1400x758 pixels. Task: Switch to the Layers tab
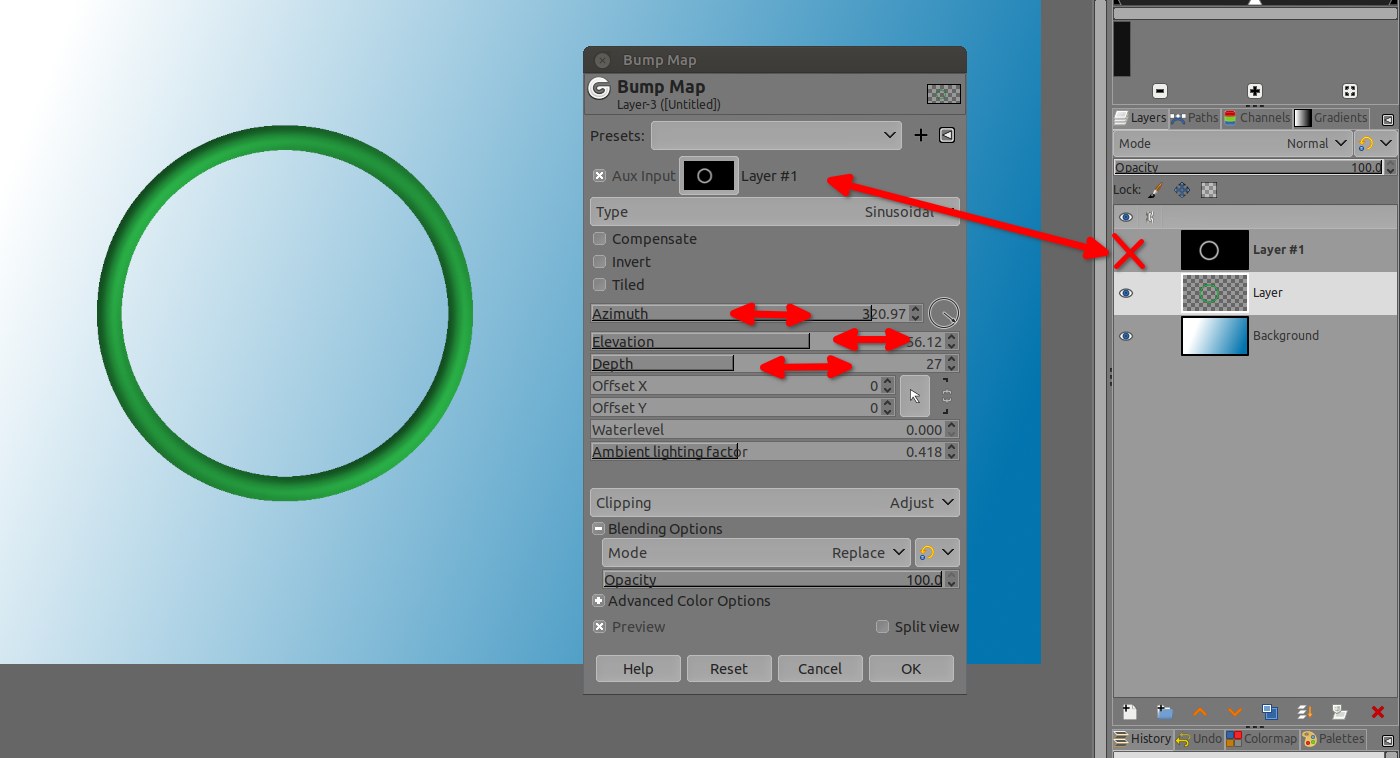tap(1141, 118)
